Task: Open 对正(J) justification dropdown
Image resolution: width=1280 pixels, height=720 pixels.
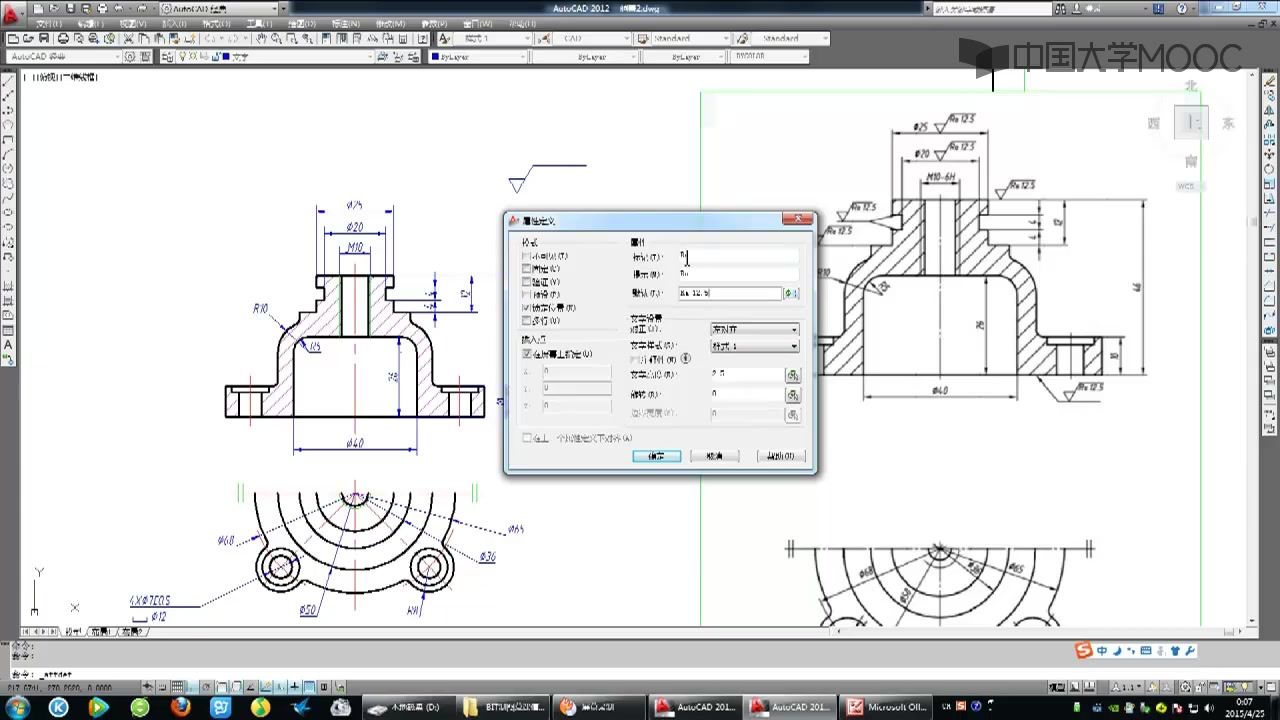Action: click(755, 329)
